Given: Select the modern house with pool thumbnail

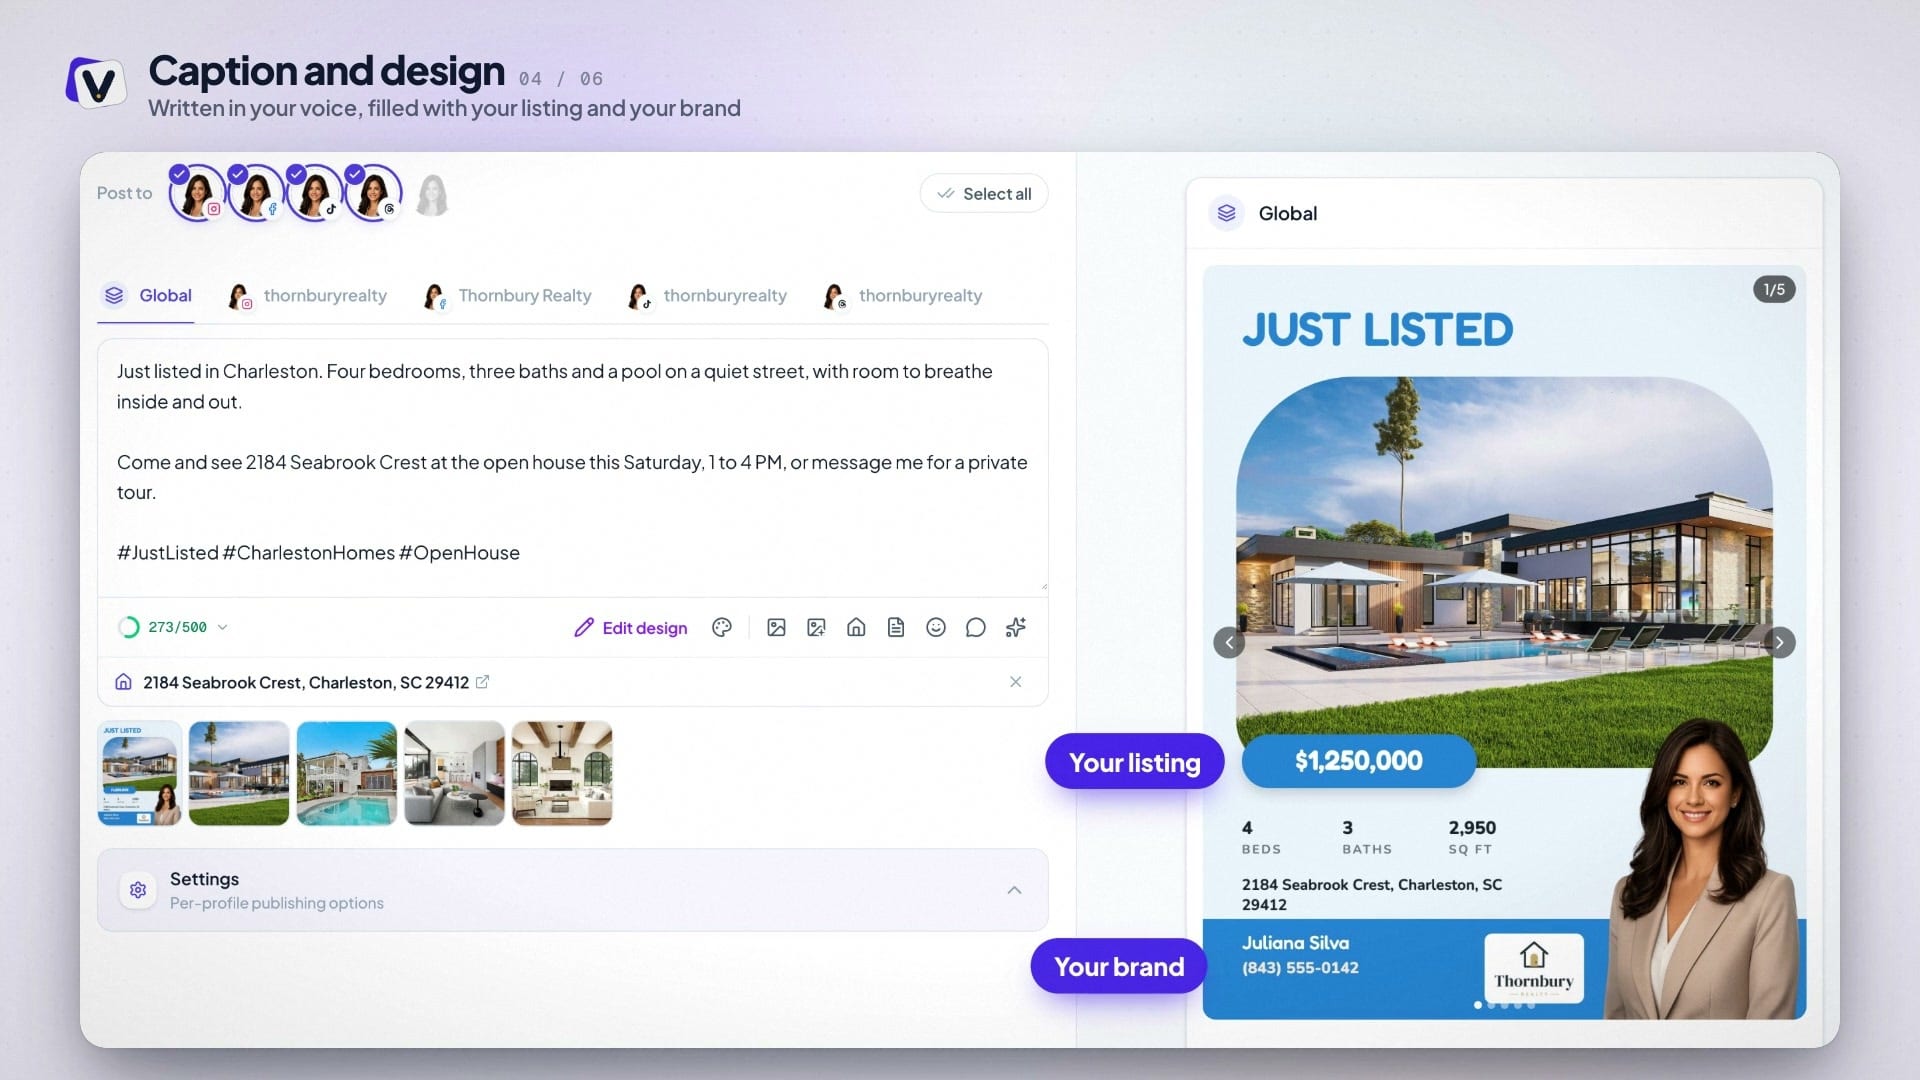Looking at the screenshot, I should (x=239, y=773).
